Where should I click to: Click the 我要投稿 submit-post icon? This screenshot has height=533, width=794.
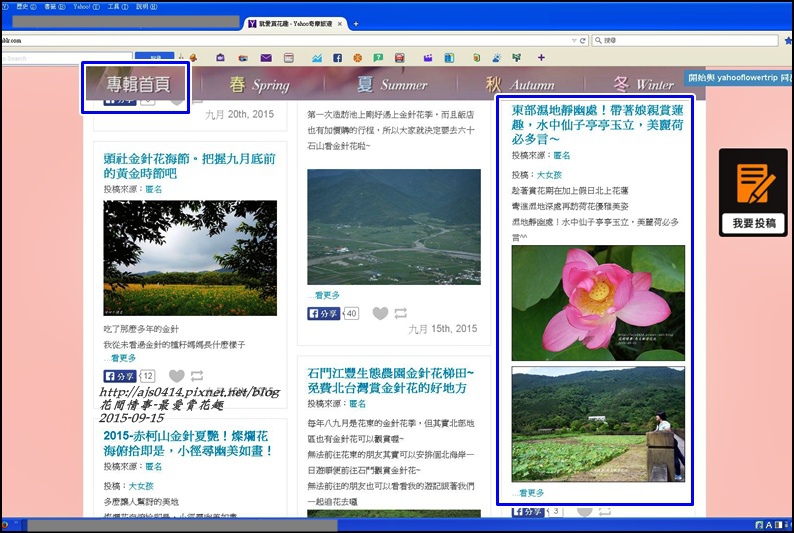(x=753, y=192)
